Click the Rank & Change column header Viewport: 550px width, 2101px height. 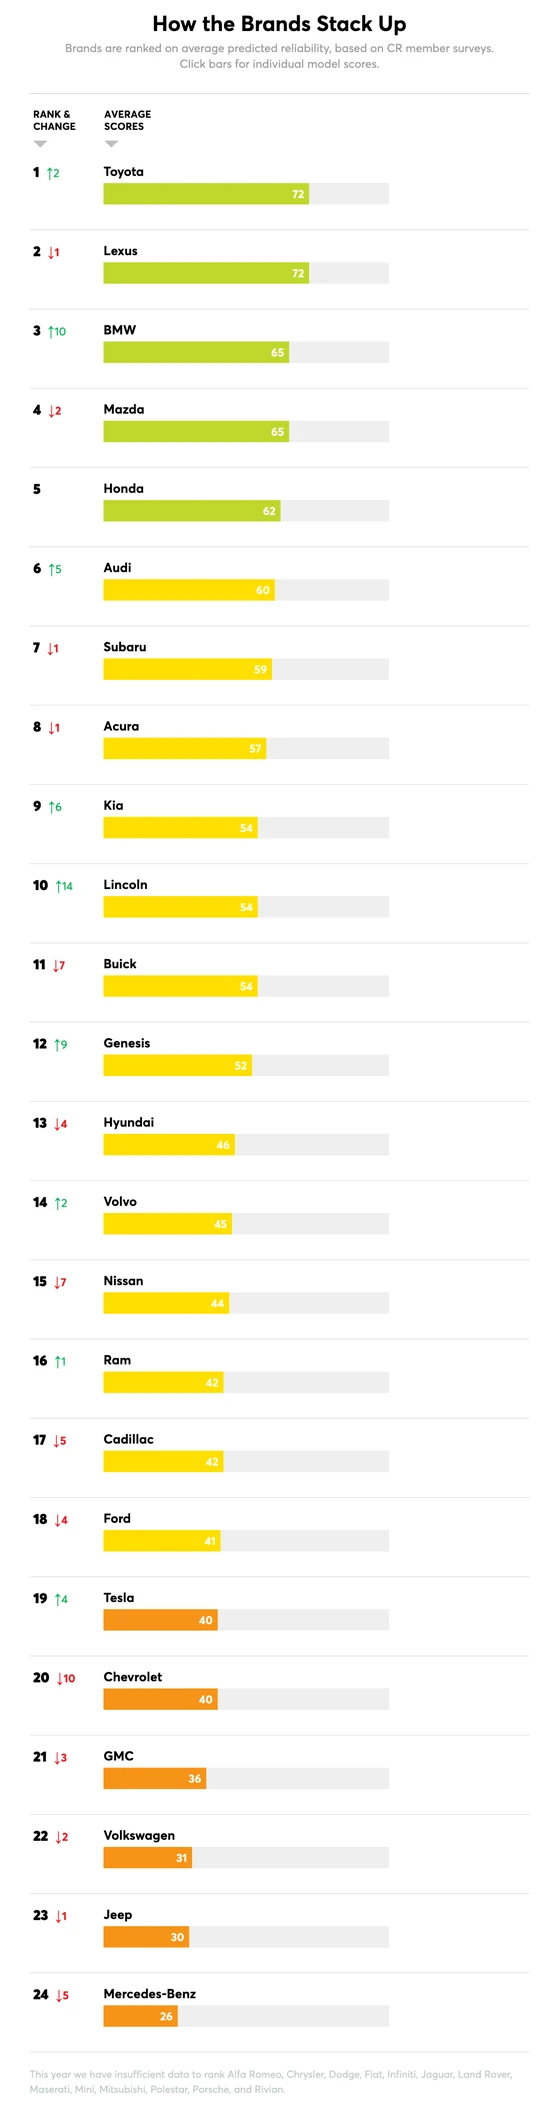click(x=54, y=120)
